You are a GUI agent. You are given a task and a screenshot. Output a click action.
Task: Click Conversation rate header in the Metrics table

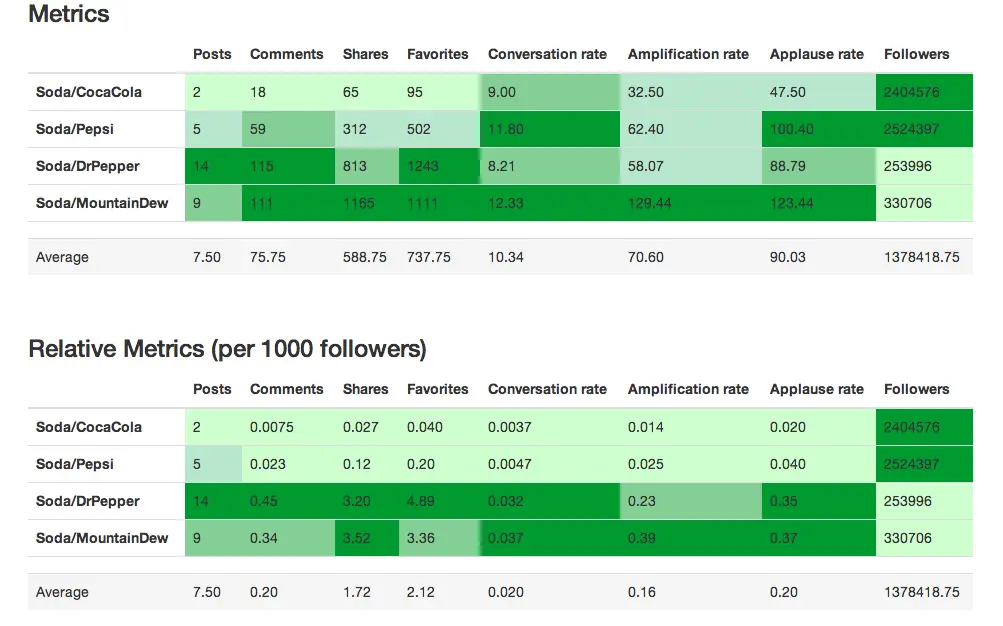pyautogui.click(x=547, y=54)
